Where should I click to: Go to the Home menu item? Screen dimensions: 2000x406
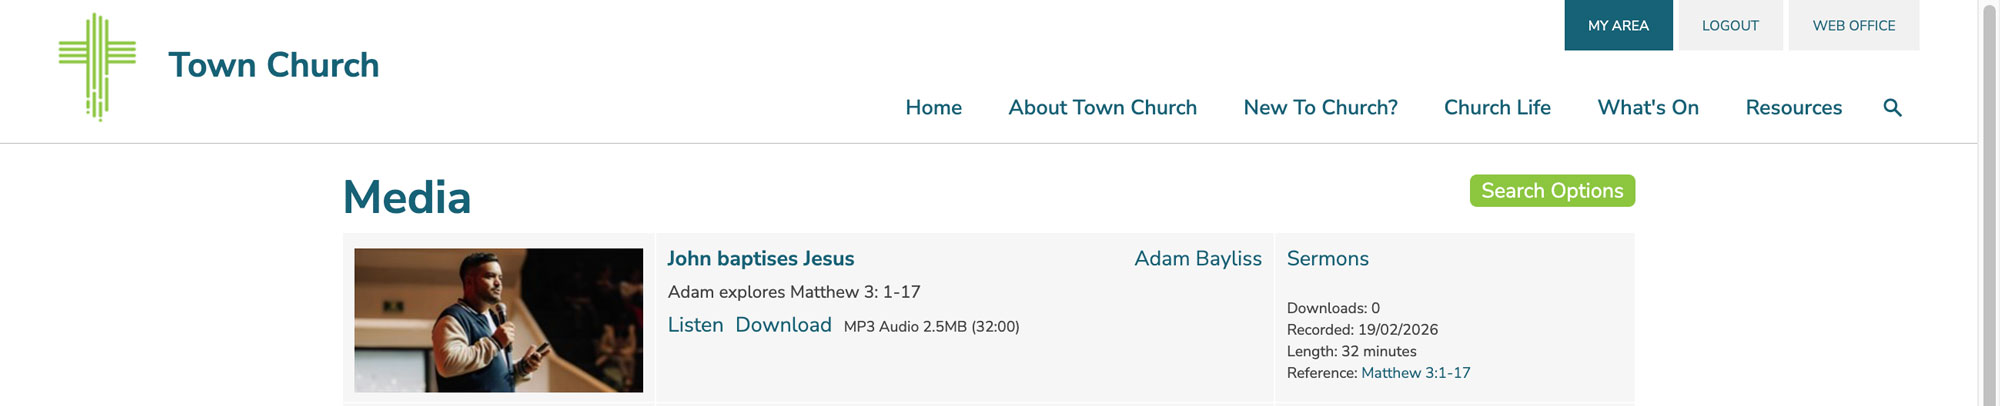(933, 107)
